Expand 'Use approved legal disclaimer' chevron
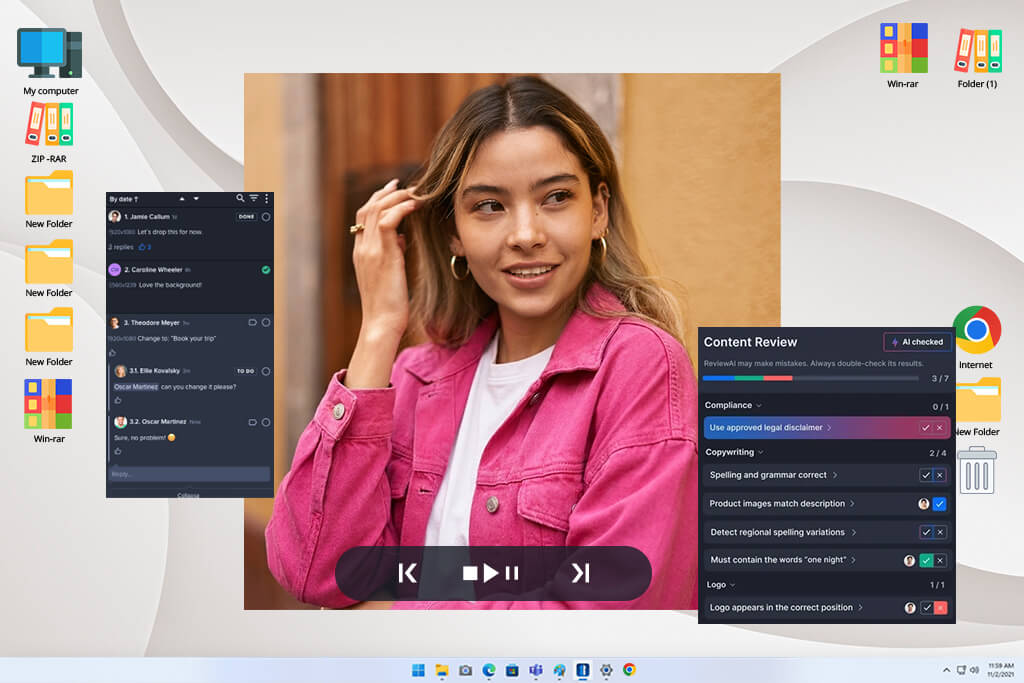1024x683 pixels. pos(829,428)
